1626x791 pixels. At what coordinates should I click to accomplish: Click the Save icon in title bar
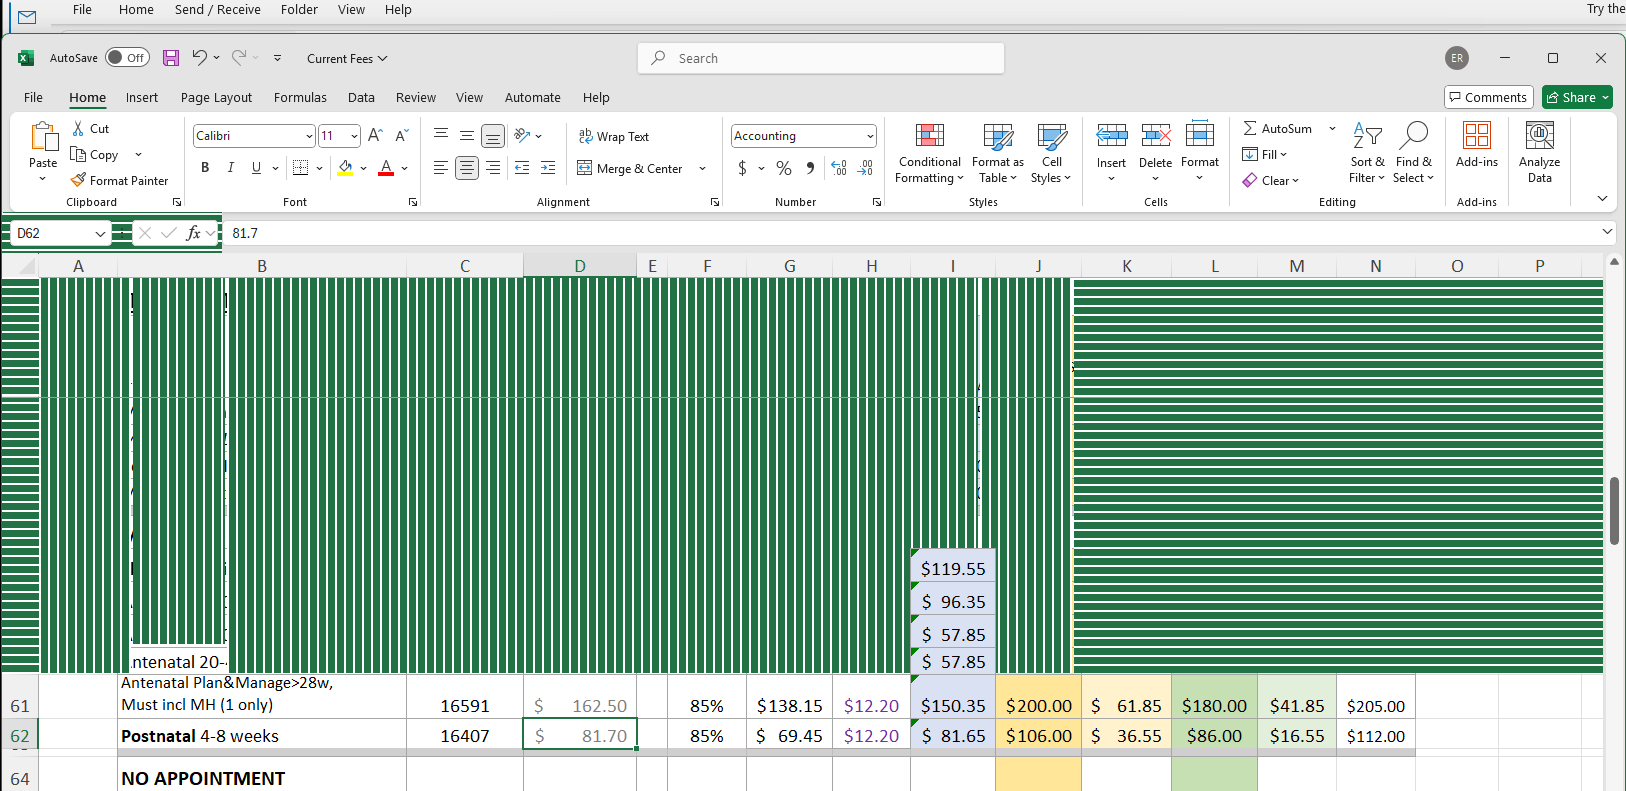pyautogui.click(x=171, y=58)
